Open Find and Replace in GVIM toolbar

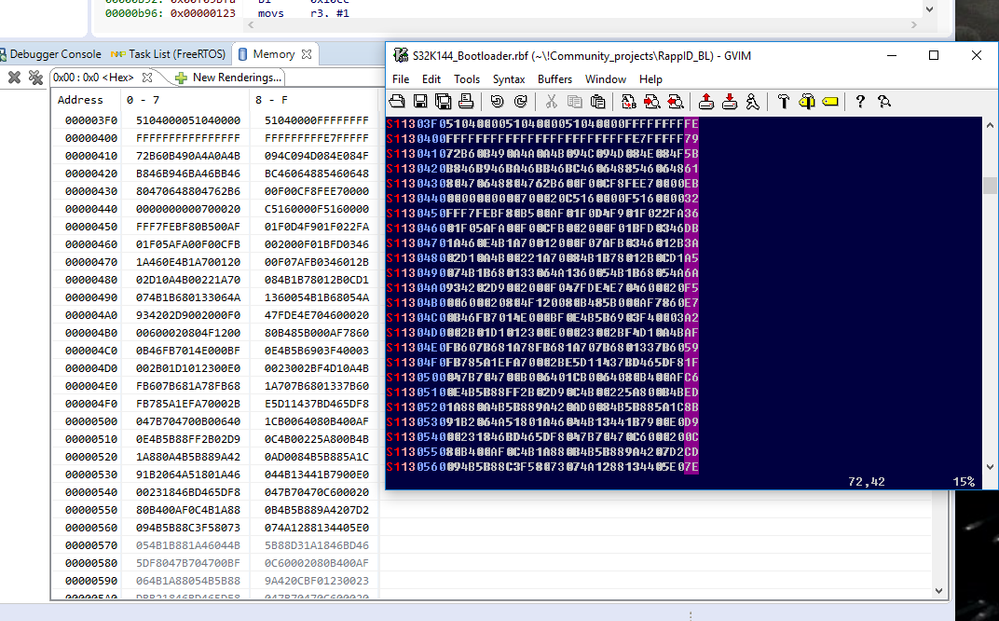click(628, 101)
